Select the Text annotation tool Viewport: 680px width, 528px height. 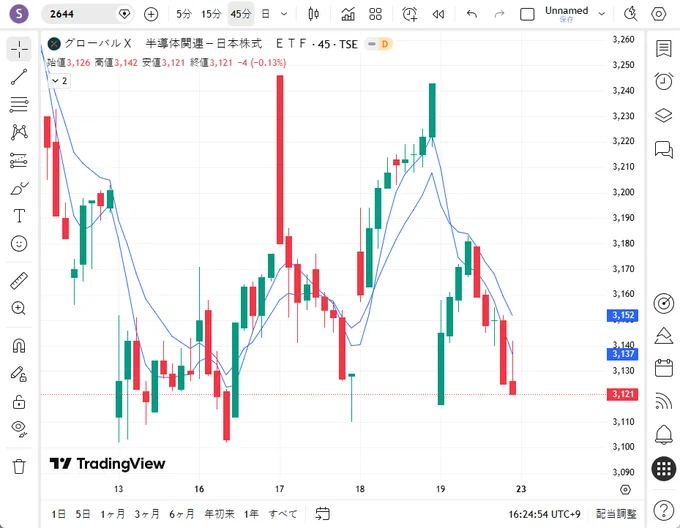[x=19, y=215]
